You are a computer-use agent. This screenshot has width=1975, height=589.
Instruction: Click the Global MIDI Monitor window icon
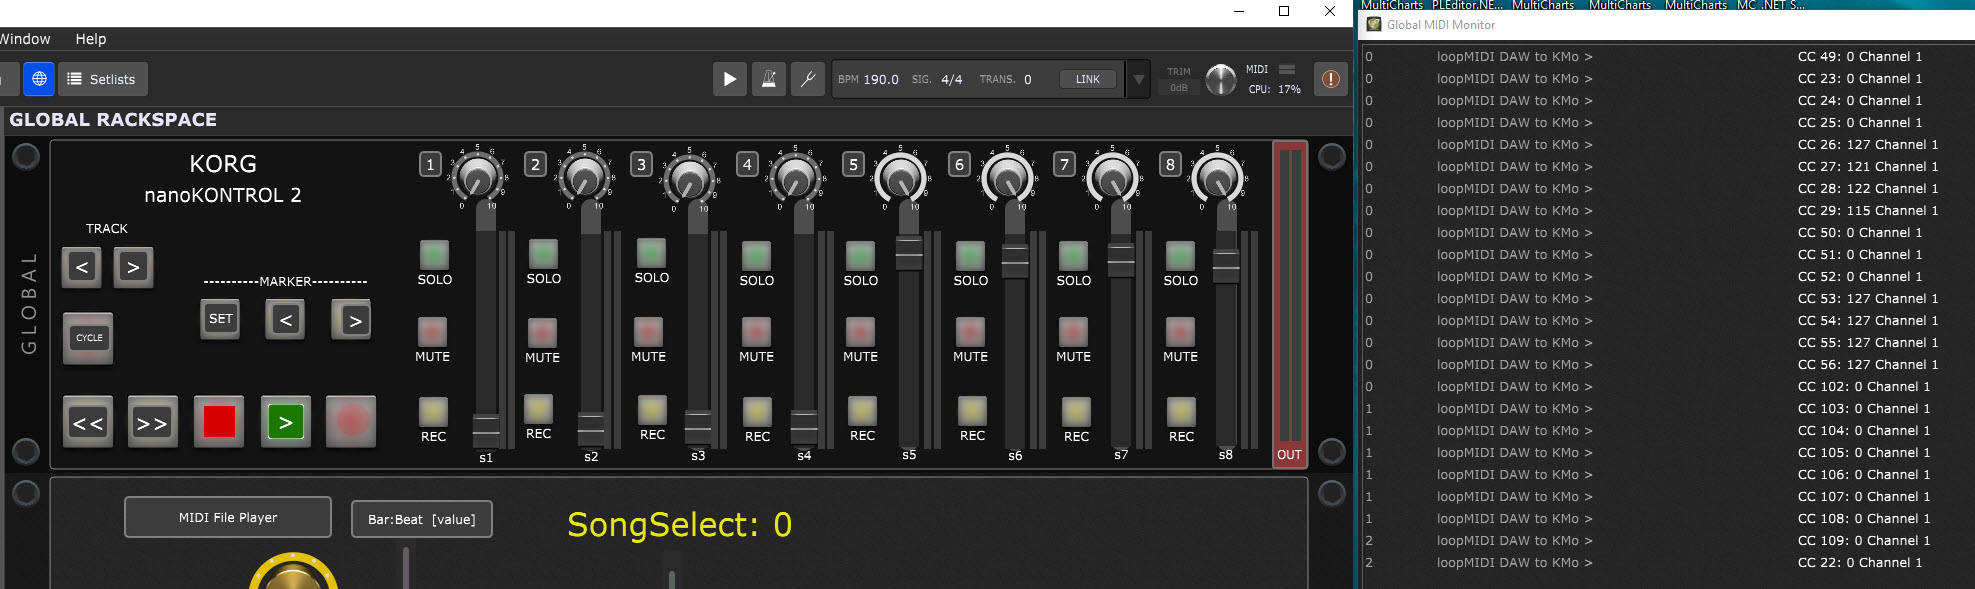[x=1374, y=25]
